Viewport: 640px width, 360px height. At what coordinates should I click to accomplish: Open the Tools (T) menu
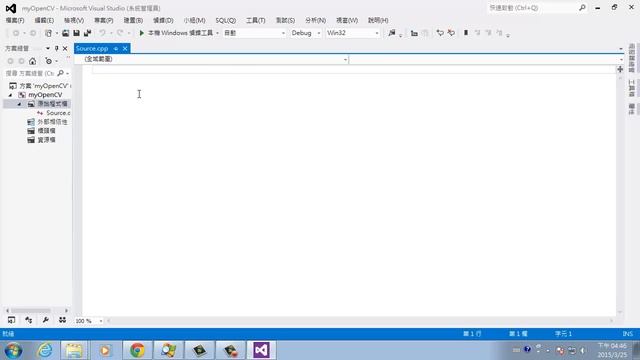point(256,20)
